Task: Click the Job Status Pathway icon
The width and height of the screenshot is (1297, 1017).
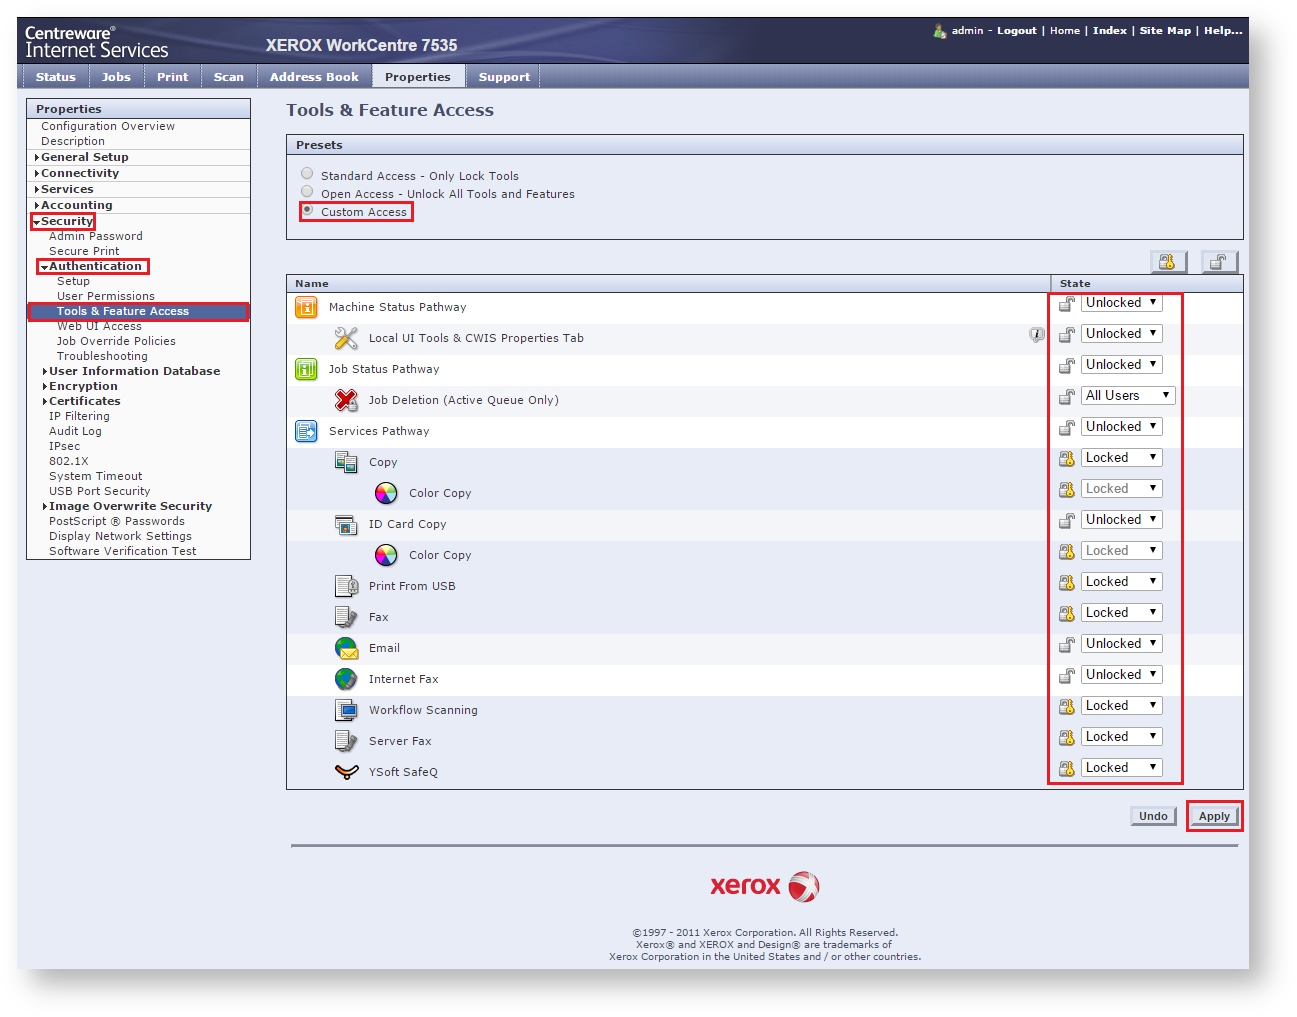Action: click(306, 369)
